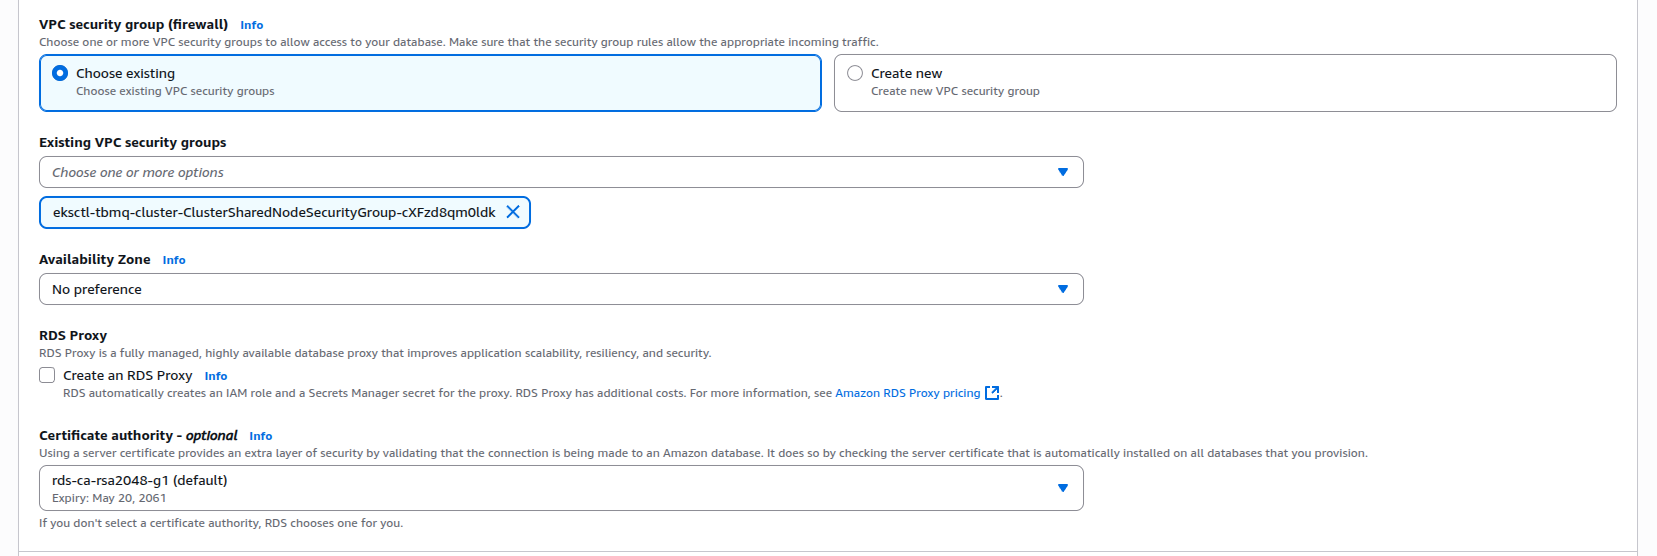The width and height of the screenshot is (1657, 556).
Task: Click the arrow icon on the security groups selector
Action: pos(1062,172)
